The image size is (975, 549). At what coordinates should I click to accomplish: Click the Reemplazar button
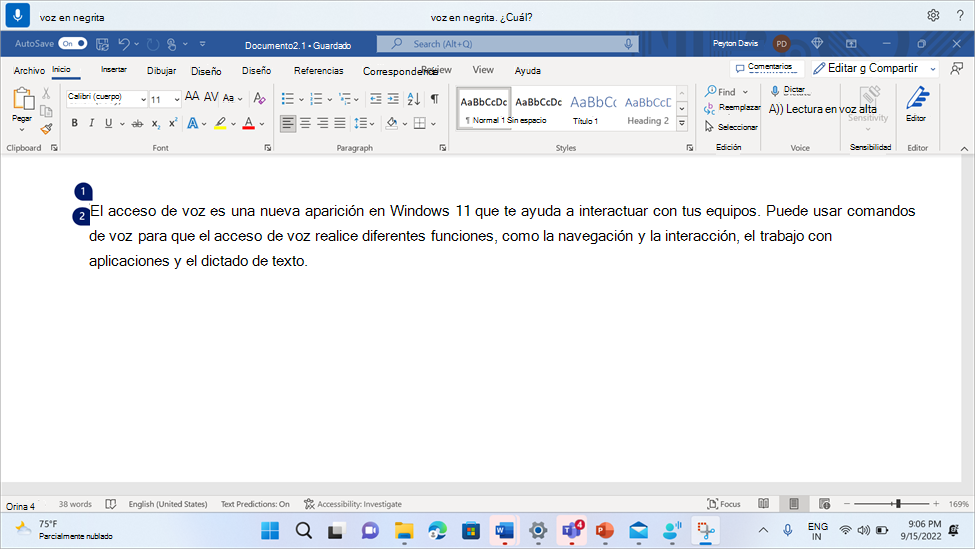pyautogui.click(x=732, y=108)
